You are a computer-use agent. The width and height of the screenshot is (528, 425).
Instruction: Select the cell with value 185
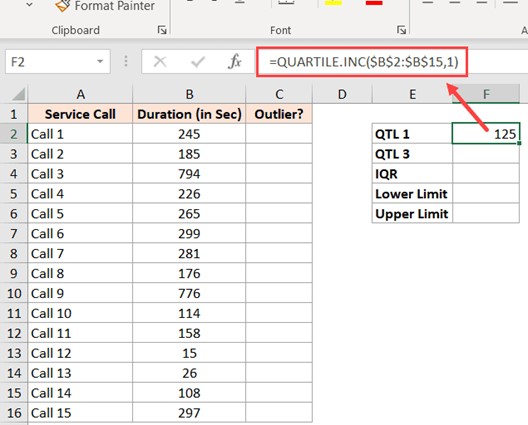coord(189,154)
